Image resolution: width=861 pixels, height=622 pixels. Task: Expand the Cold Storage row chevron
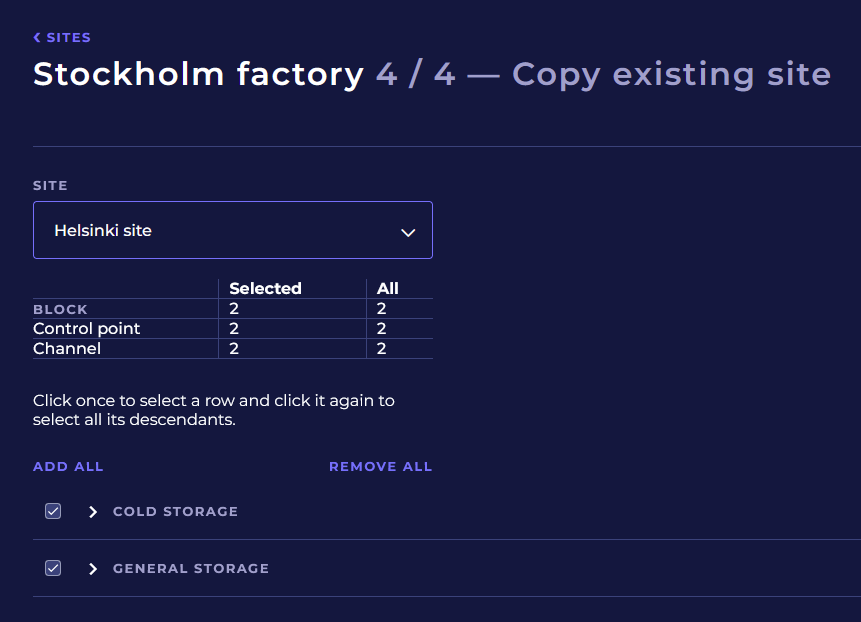click(93, 512)
